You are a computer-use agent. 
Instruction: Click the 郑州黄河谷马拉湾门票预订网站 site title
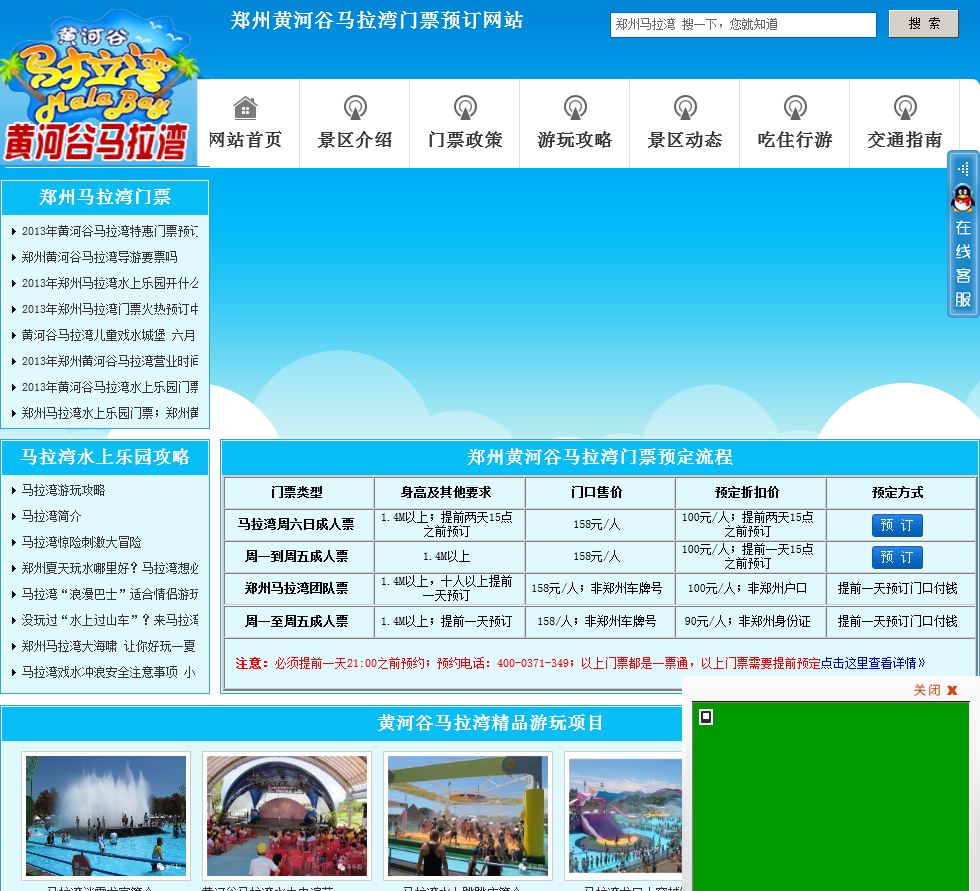pos(377,21)
